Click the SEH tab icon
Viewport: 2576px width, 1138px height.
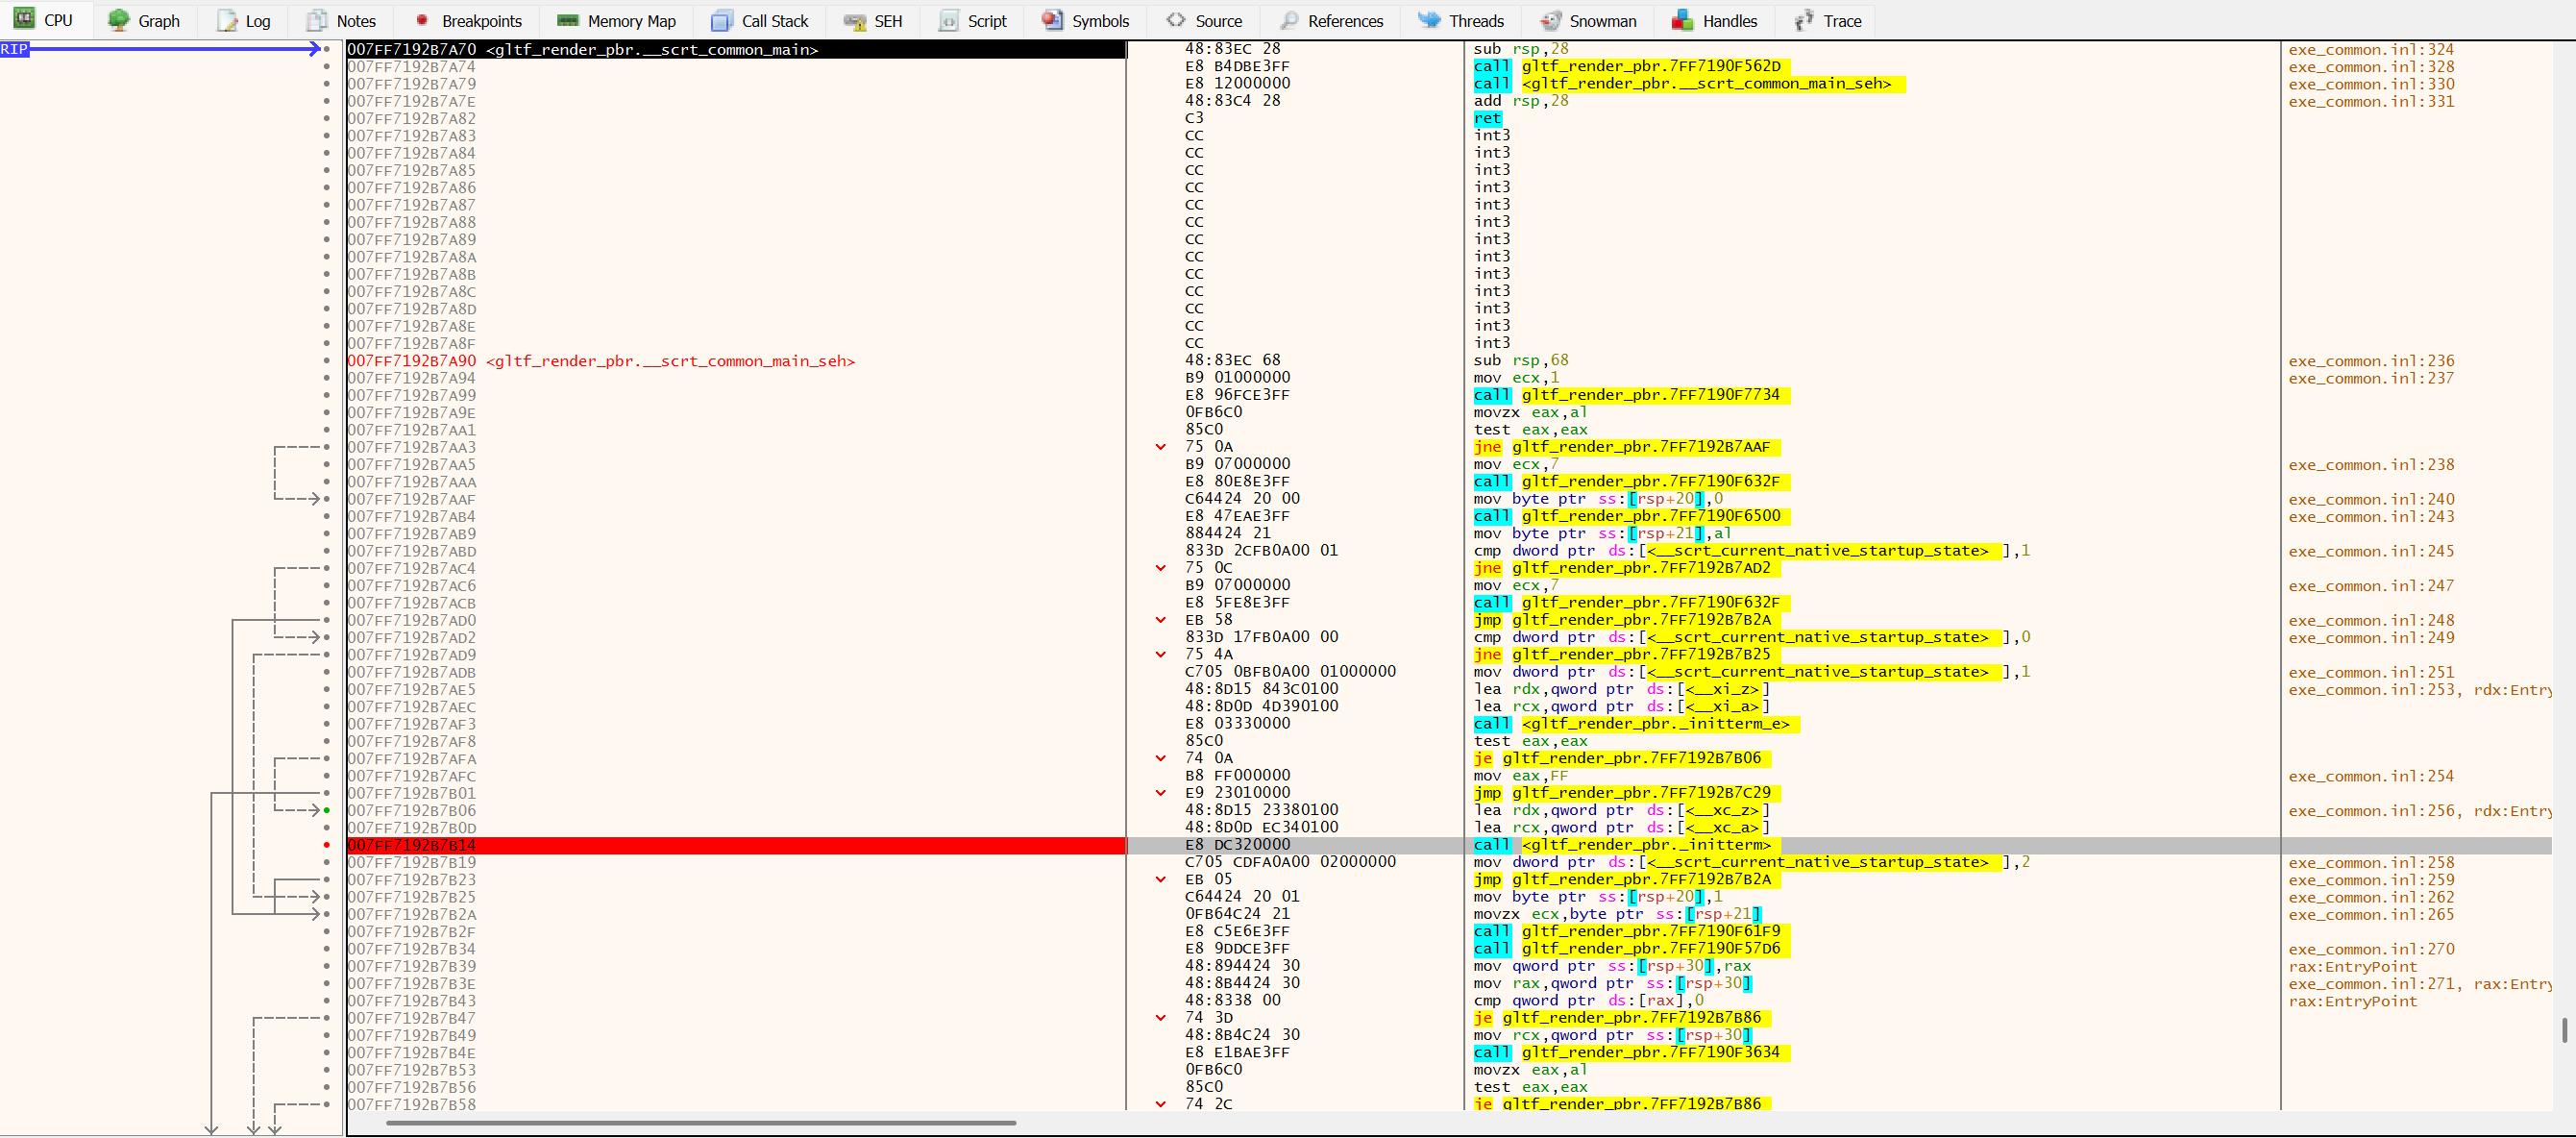854,20
